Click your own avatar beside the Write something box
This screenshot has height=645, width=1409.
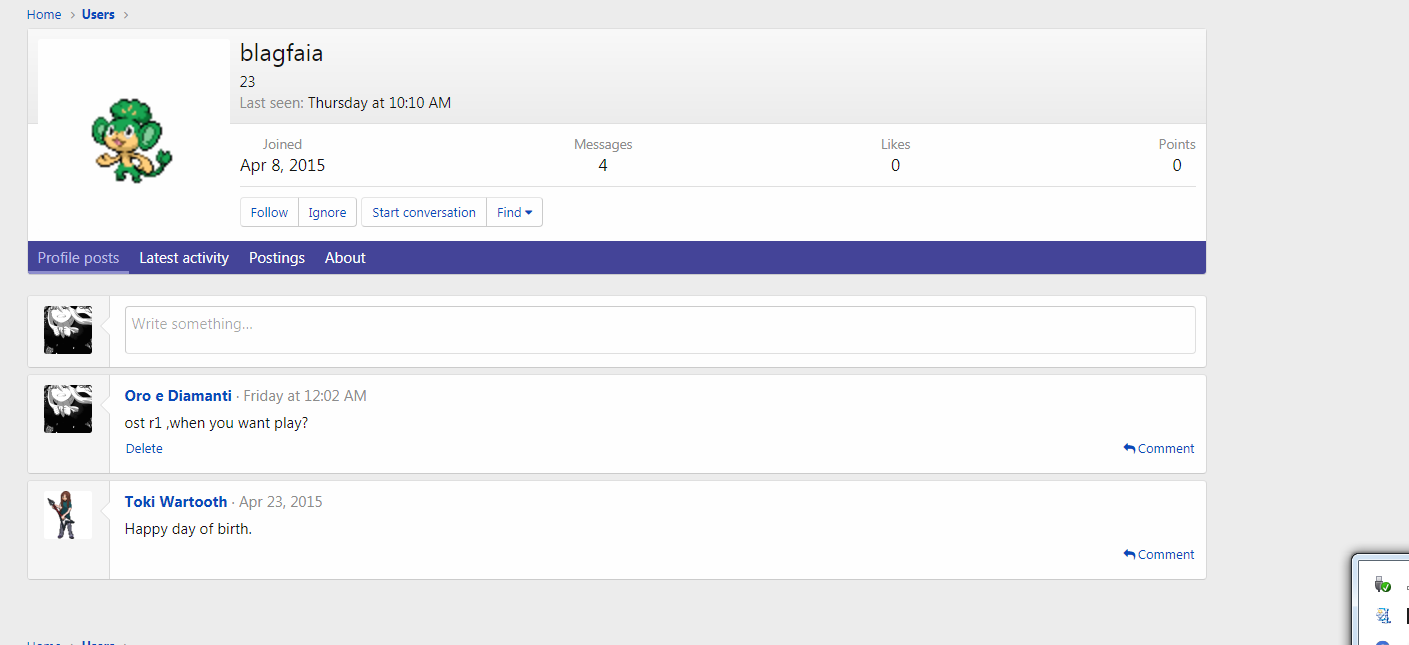pyautogui.click(x=68, y=330)
